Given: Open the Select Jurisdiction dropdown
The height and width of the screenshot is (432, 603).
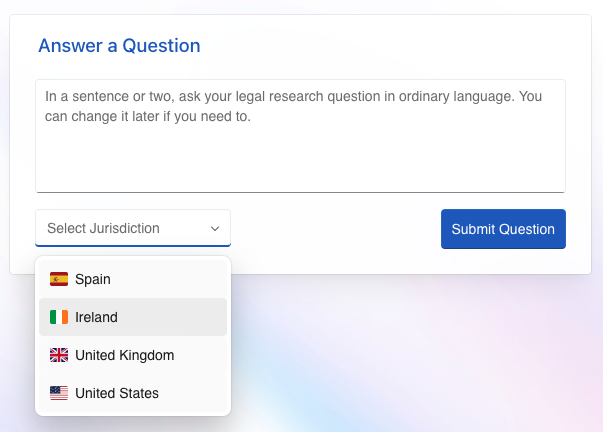Looking at the screenshot, I should [133, 228].
